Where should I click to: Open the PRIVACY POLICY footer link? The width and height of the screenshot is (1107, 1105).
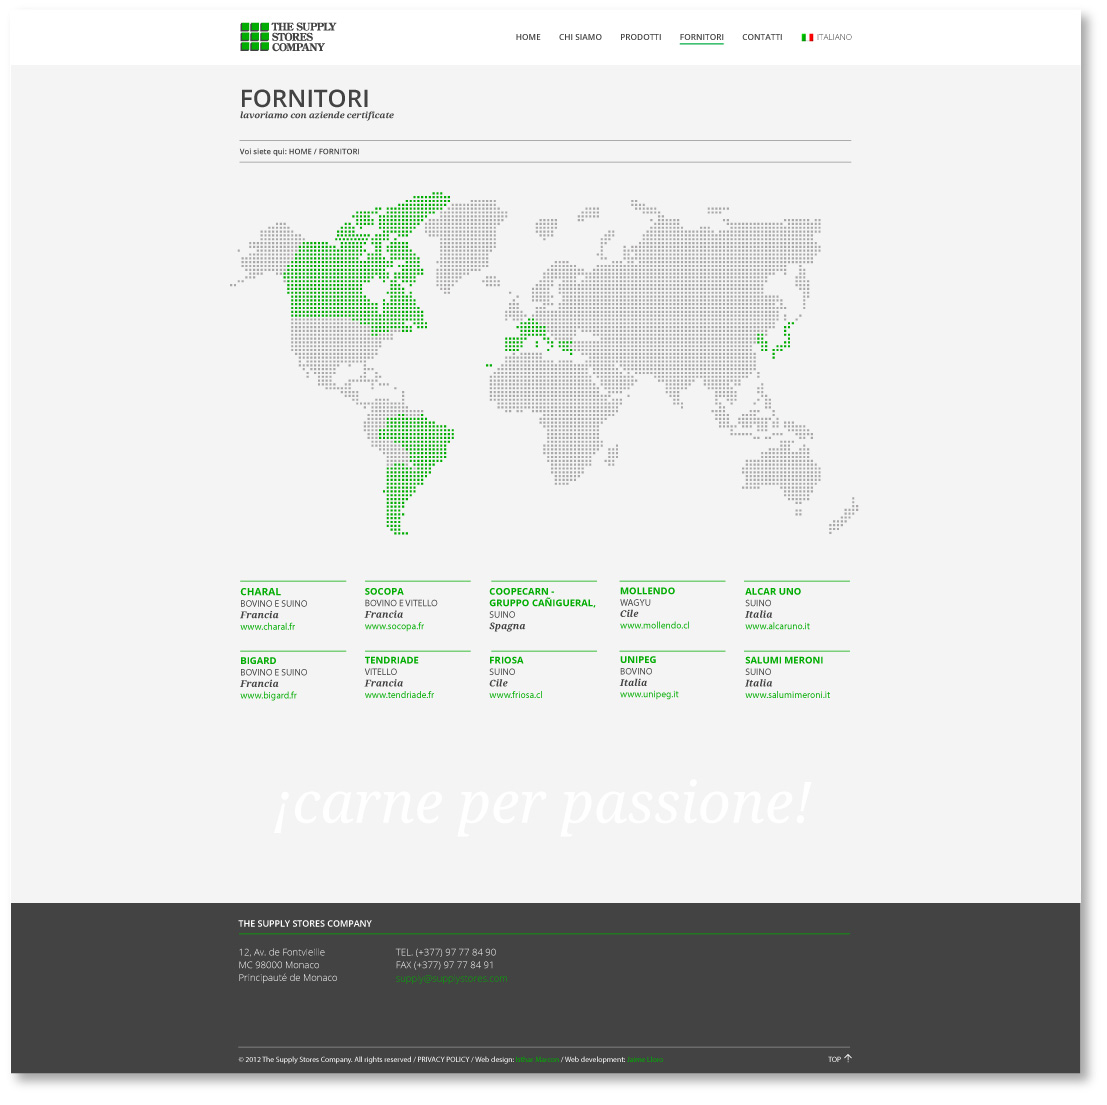[443, 1060]
